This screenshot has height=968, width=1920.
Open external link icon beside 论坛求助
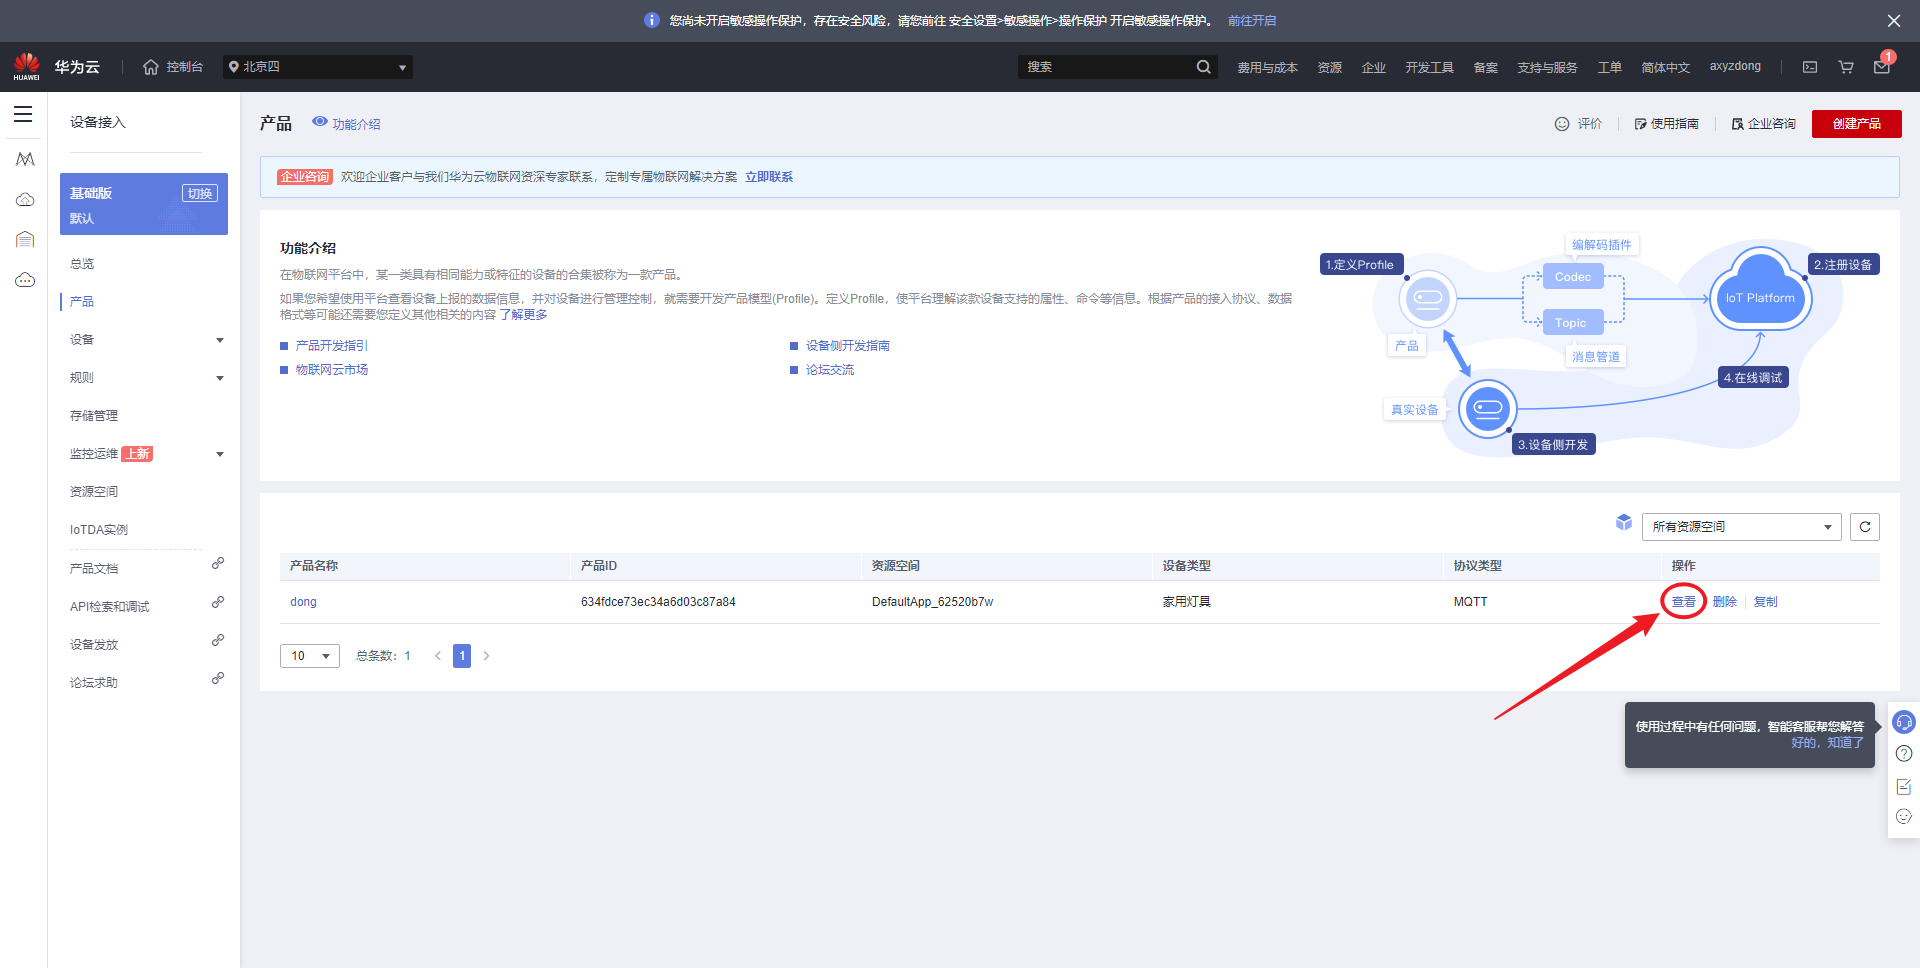218,678
